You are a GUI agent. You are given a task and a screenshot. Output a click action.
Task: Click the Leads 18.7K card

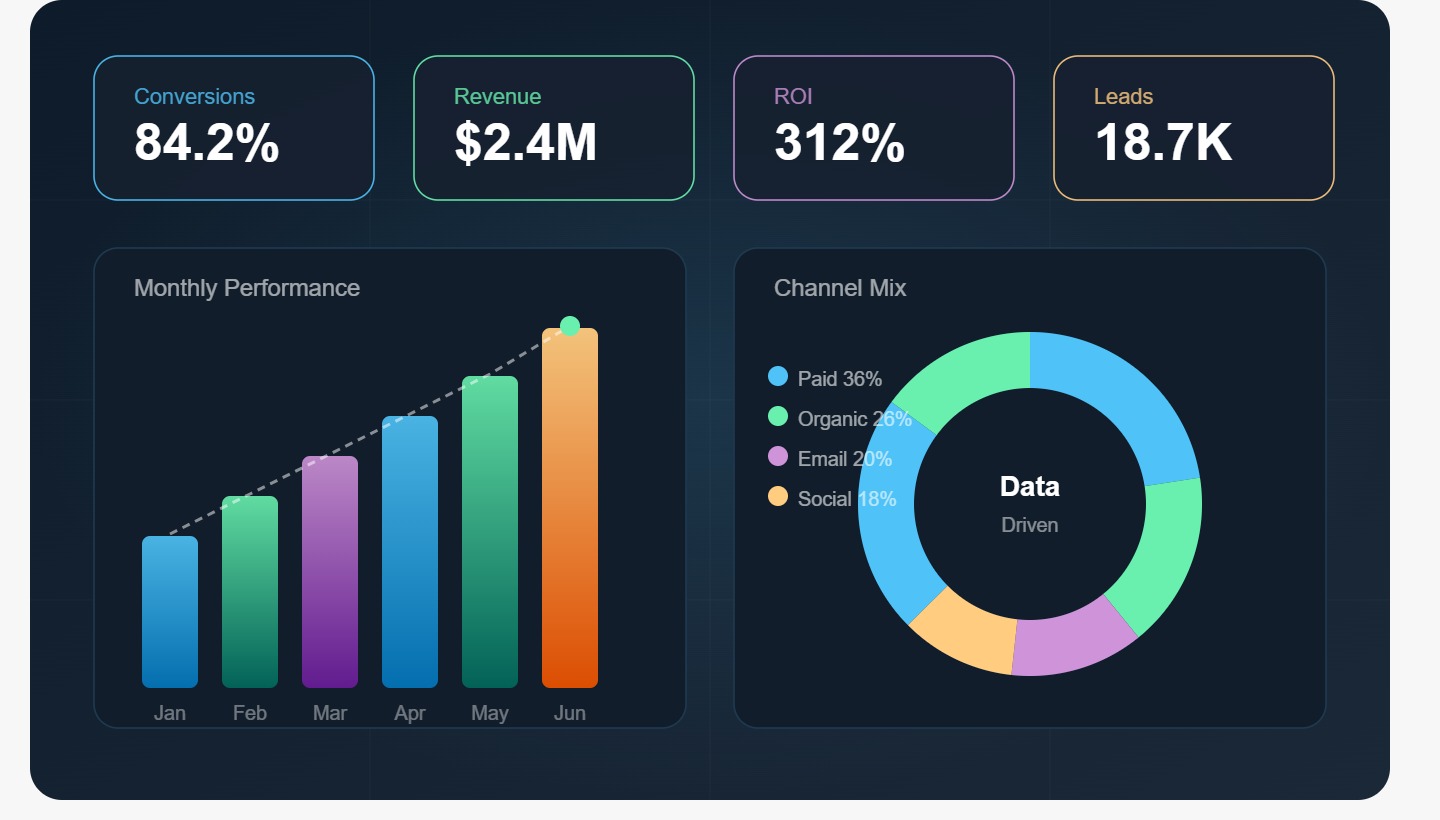pyautogui.click(x=1194, y=128)
